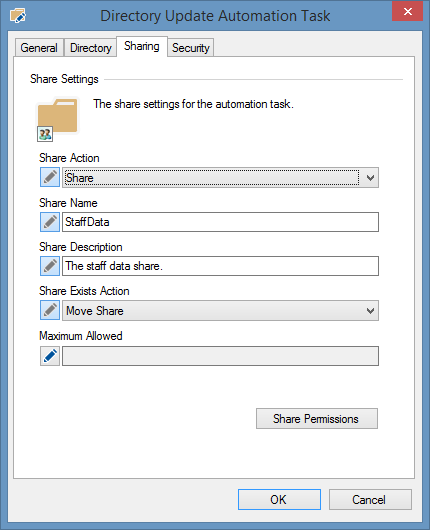Screen dimensions: 430x530
Task: Click the pencil icon beside Share Exists Action
Action: (x=50, y=310)
